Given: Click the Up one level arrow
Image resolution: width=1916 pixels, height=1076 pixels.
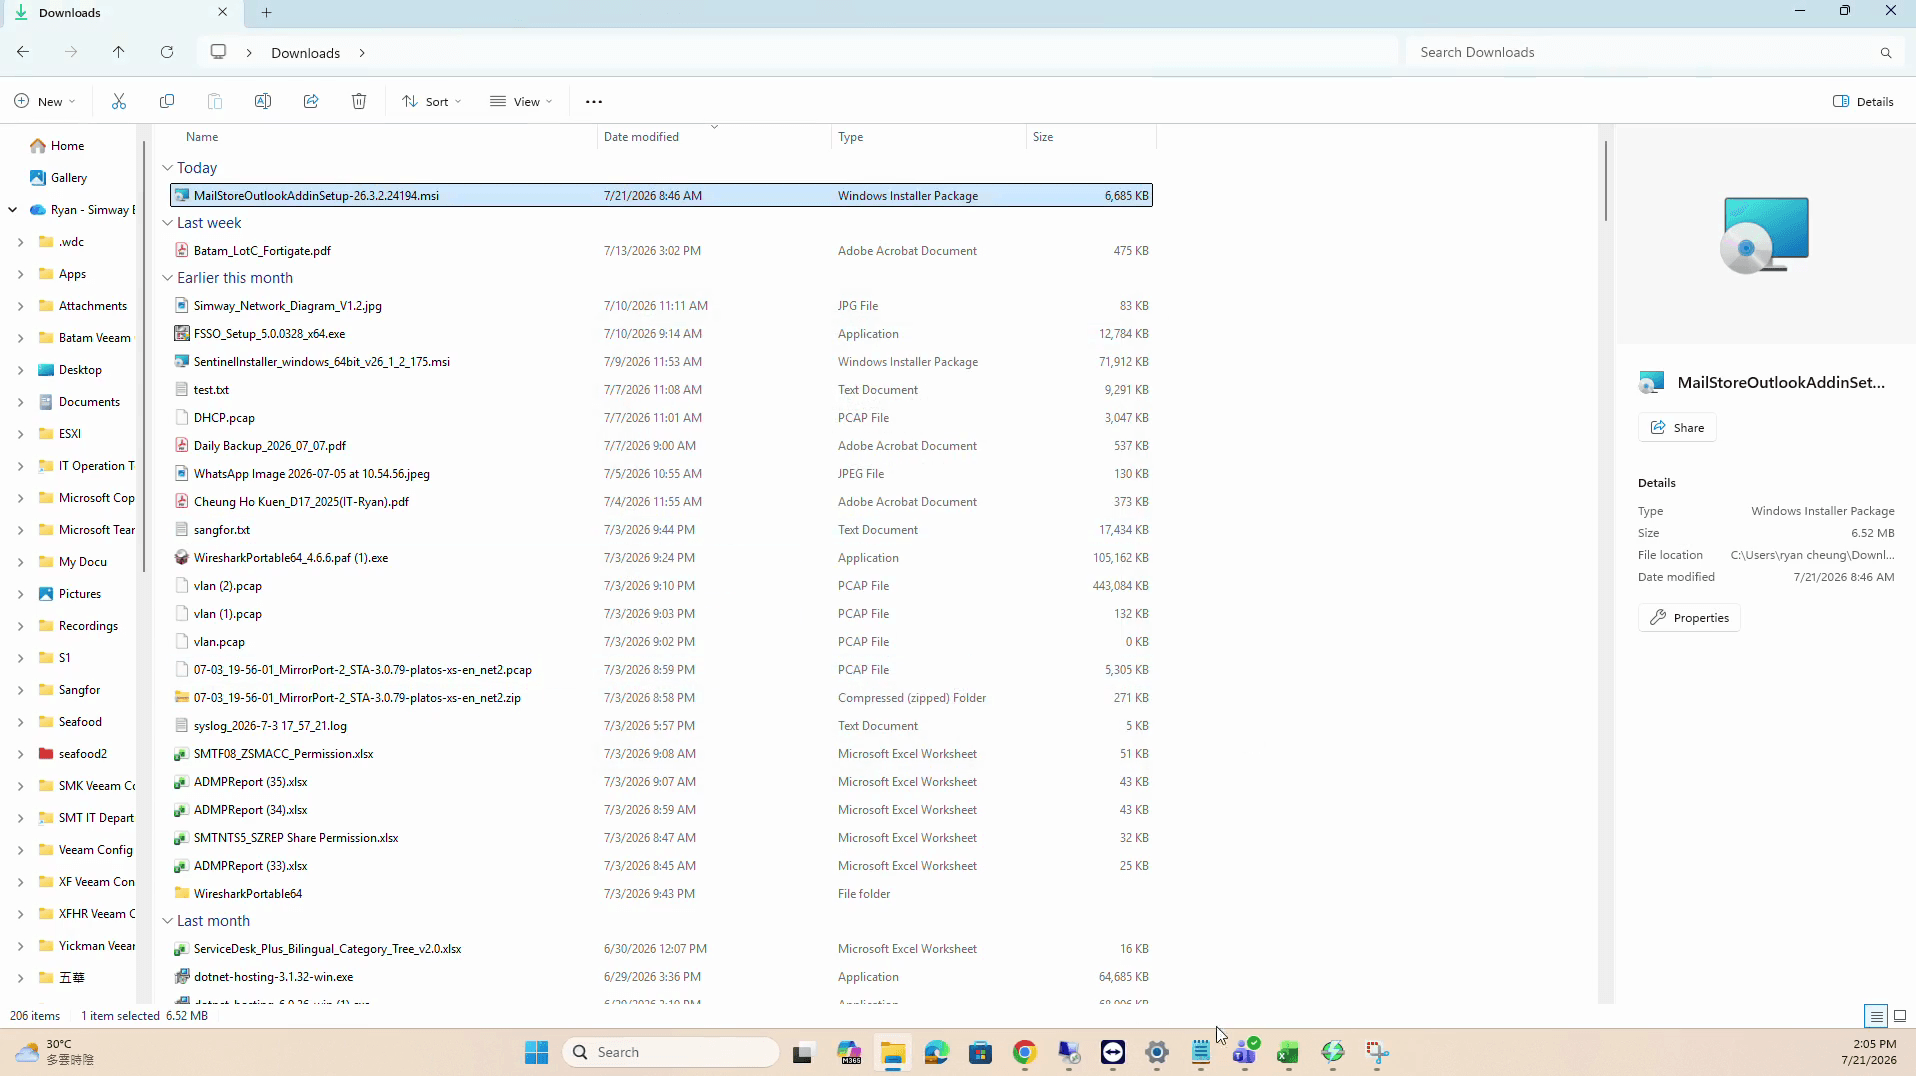Looking at the screenshot, I should pyautogui.click(x=118, y=52).
